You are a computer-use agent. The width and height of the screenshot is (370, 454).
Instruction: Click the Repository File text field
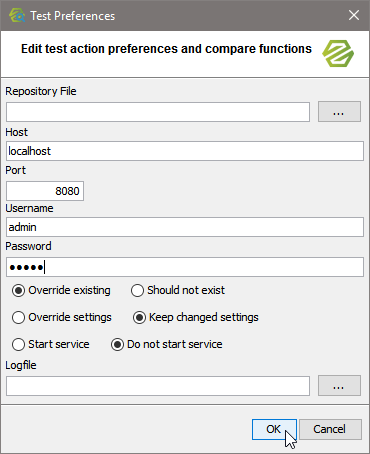tap(158, 112)
